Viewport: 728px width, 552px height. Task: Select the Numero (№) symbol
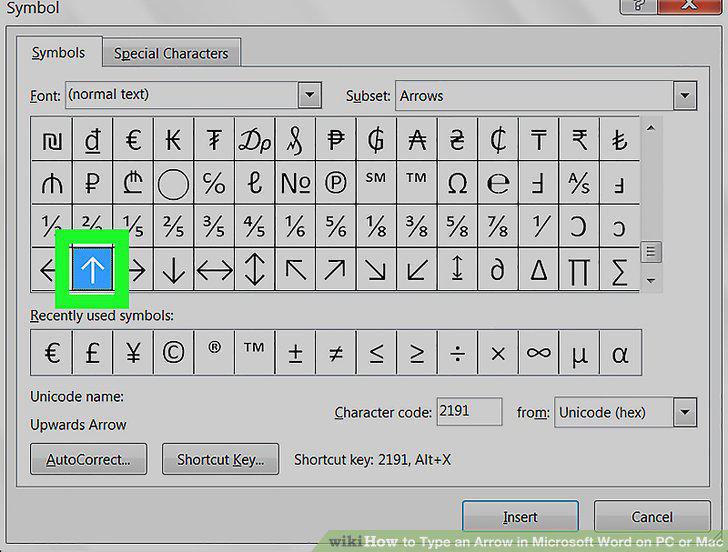point(295,183)
